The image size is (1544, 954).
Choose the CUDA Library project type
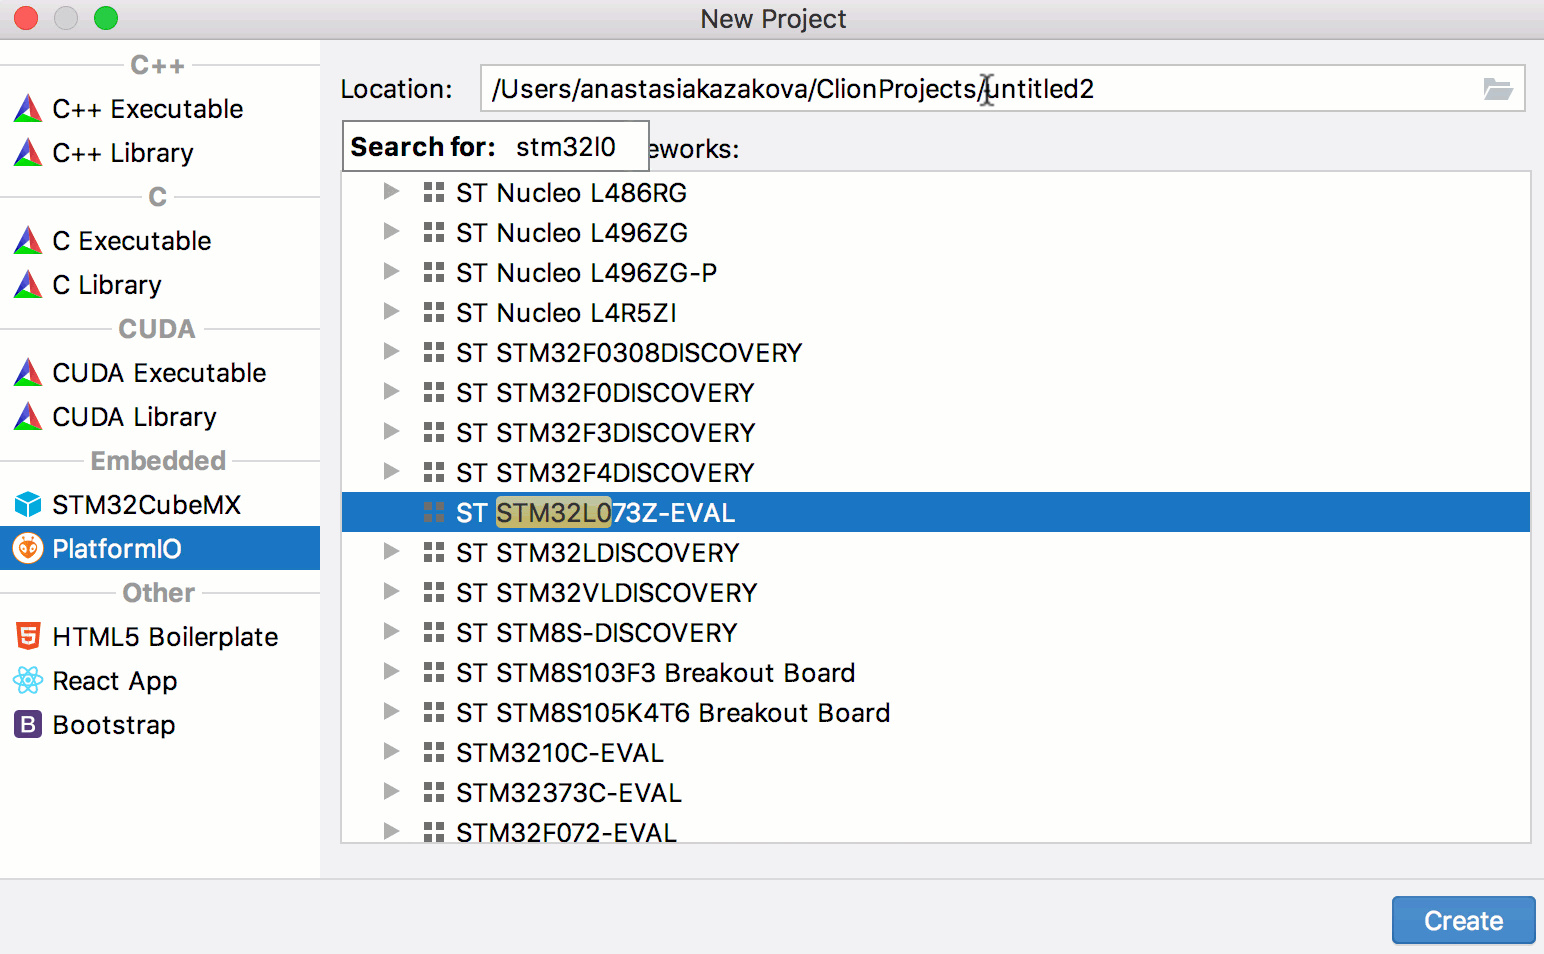click(x=160, y=416)
